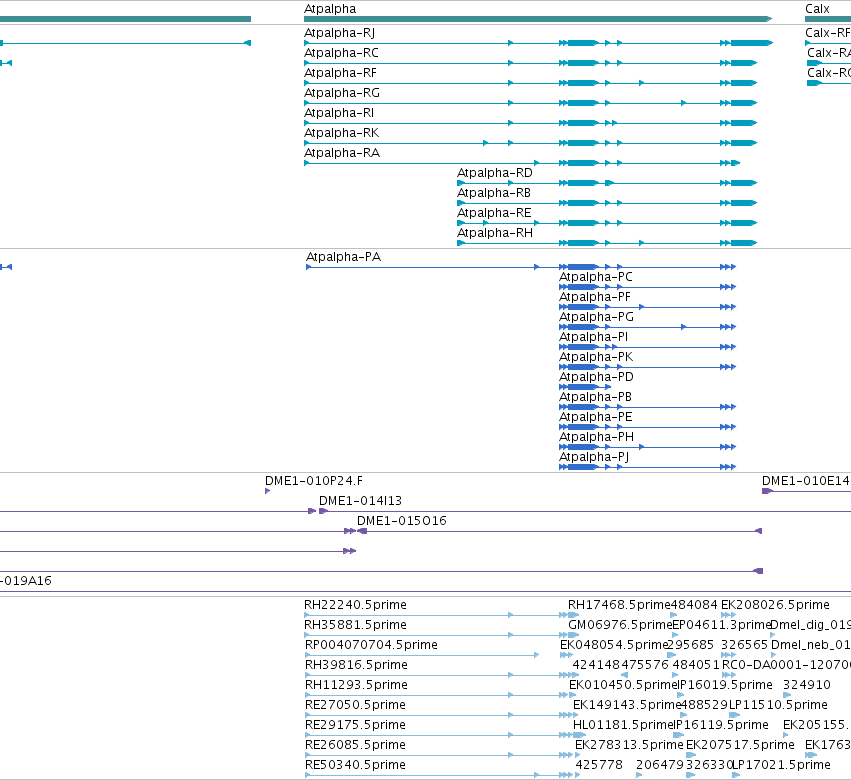
Task: Select transcript Atpalpha-RF label
Action: tap(340, 73)
